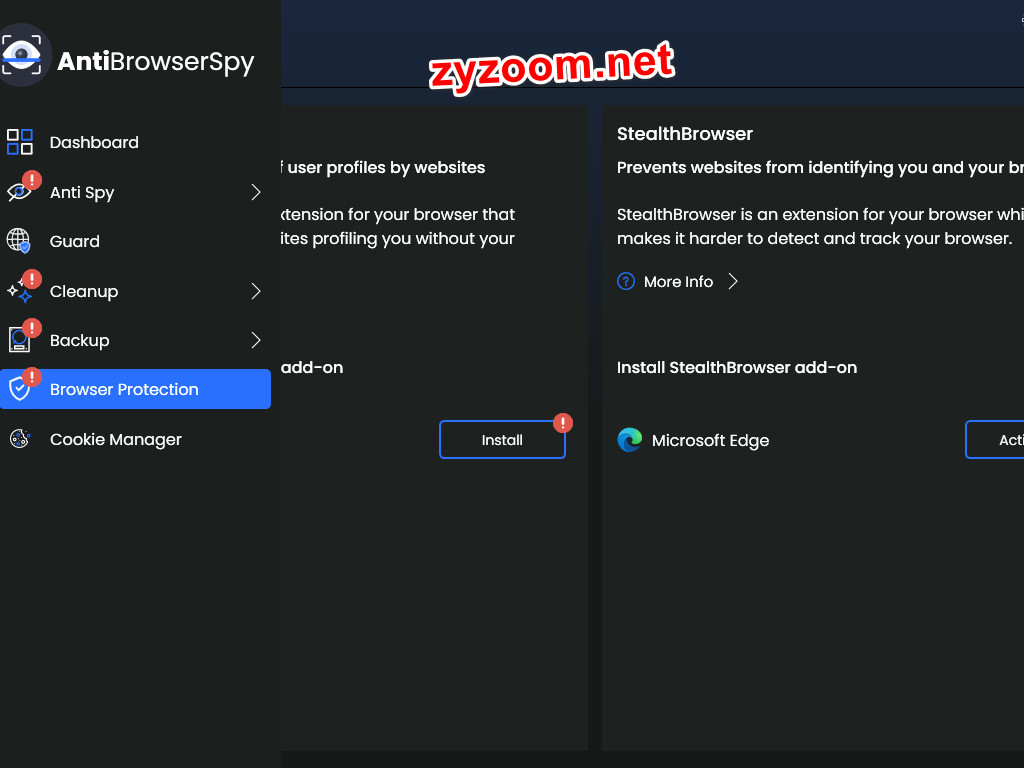Click 'user profiles by websites' text

(385, 168)
